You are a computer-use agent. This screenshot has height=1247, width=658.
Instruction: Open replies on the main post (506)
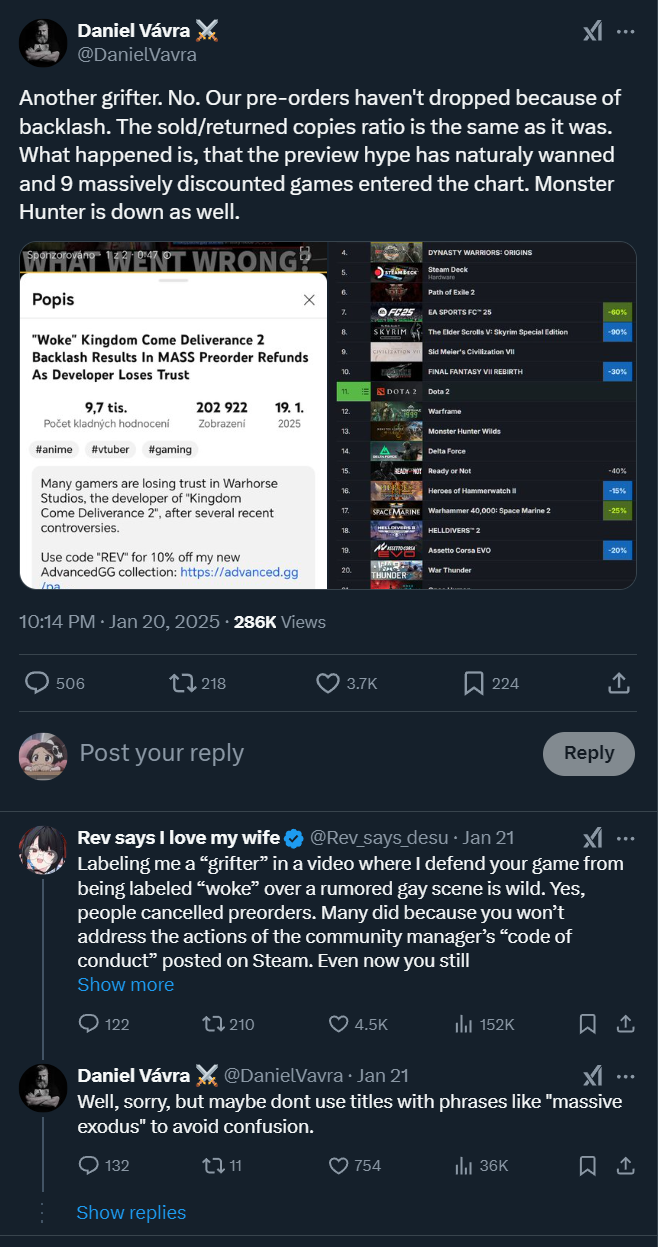[x=37, y=683]
